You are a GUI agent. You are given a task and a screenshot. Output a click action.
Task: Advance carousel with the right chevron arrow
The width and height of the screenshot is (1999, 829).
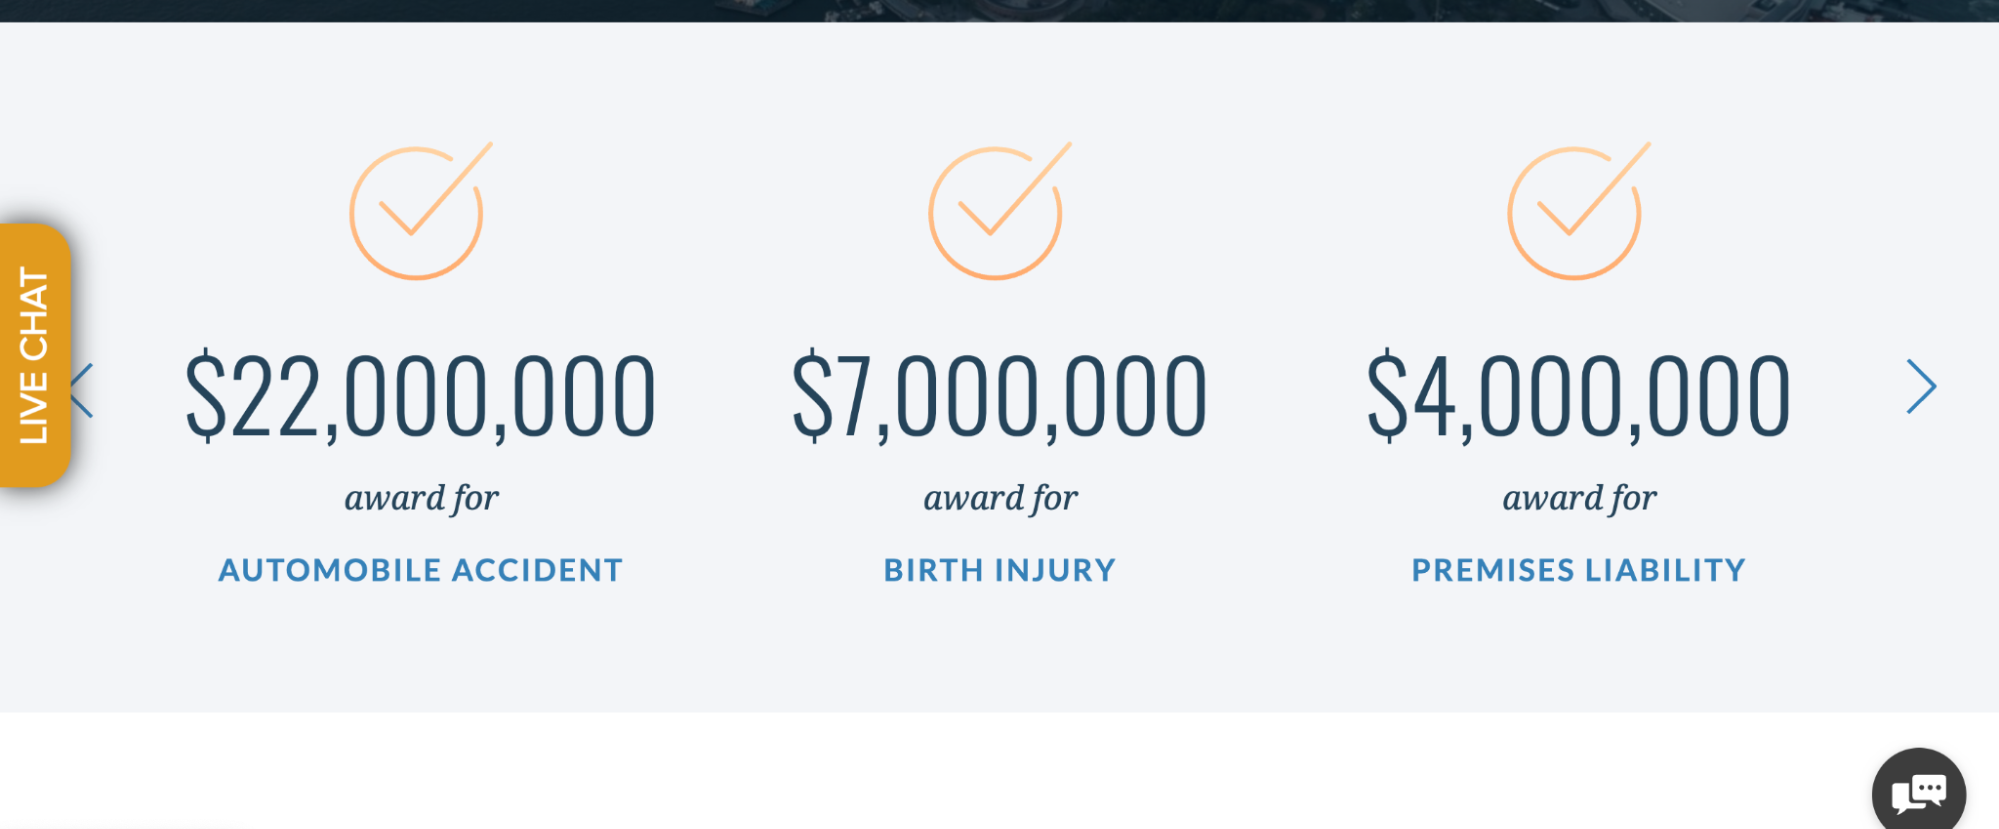pos(1920,387)
